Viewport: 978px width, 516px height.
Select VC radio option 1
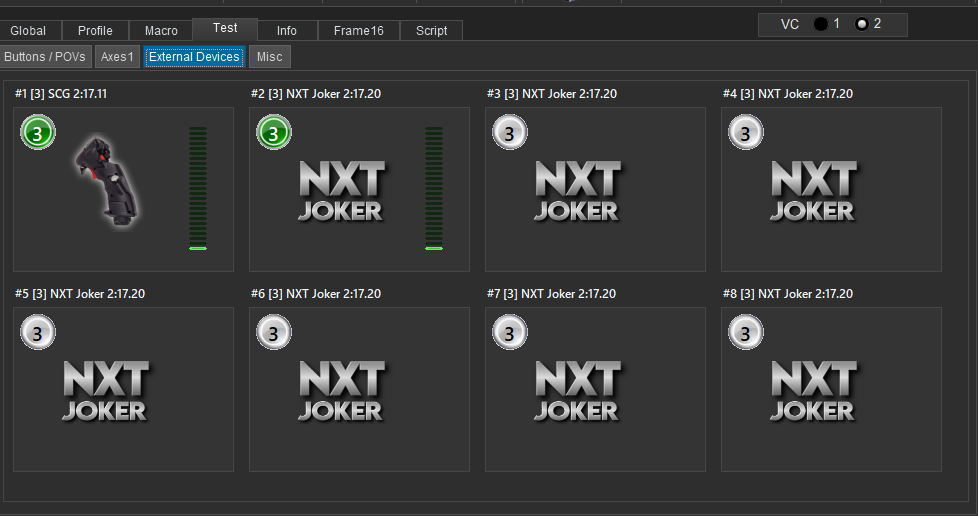[x=821, y=24]
